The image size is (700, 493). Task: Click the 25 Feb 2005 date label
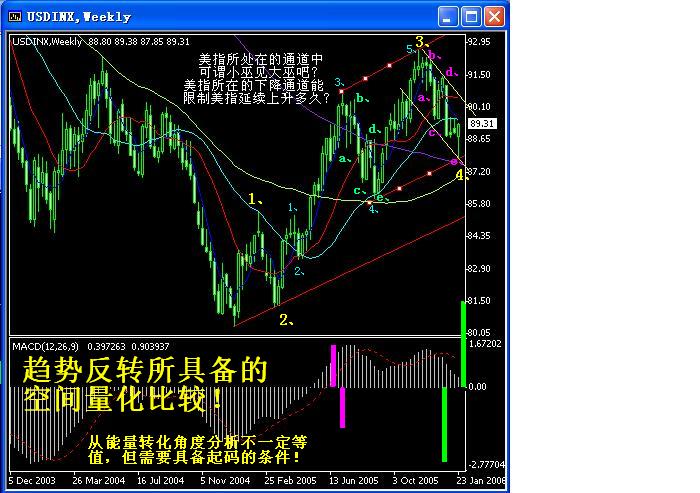coord(290,481)
